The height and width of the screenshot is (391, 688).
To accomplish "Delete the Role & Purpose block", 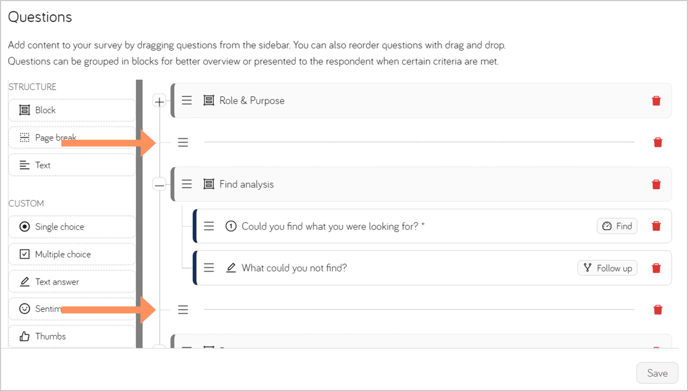I will point(656,100).
